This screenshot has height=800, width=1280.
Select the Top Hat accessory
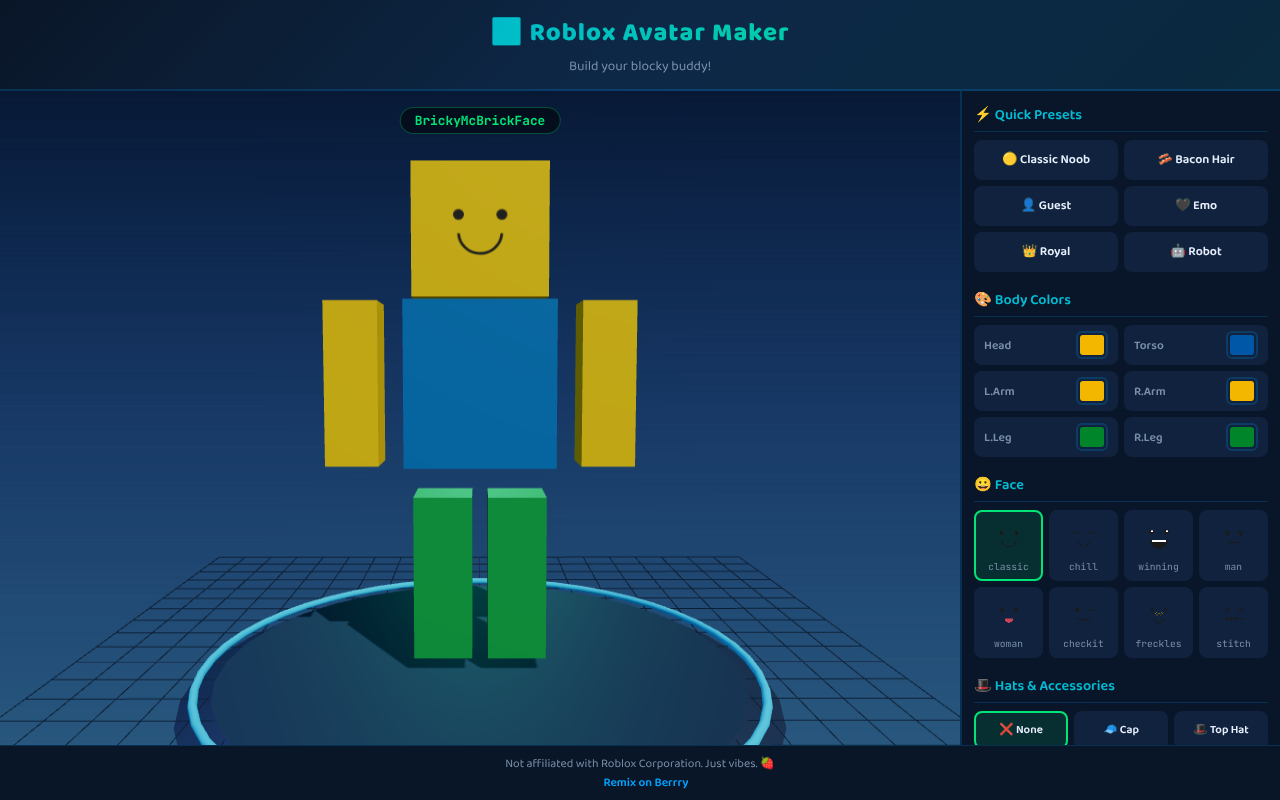tap(1221, 729)
